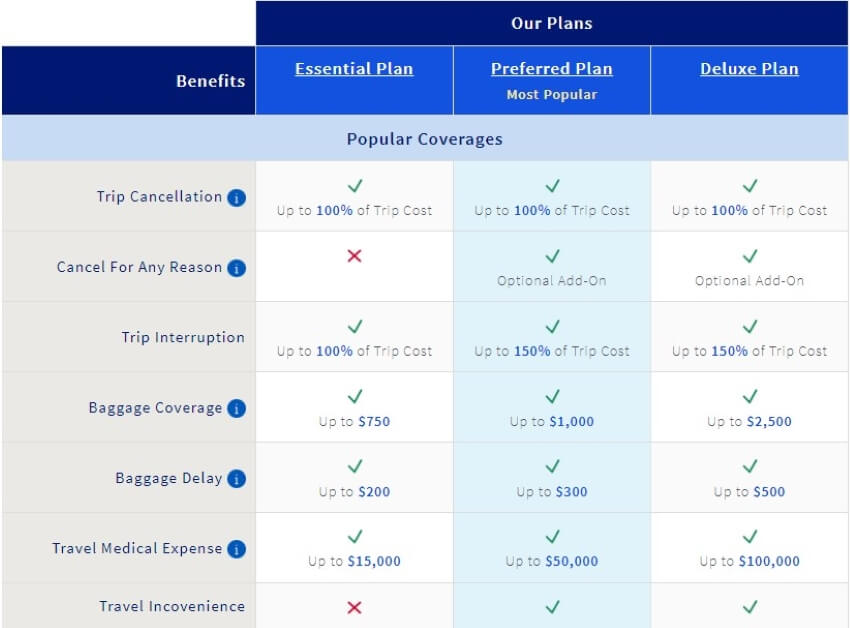Viewport: 850px width, 628px height.
Task: Click Deluxe Plan's Baggage Coverage green checkmark
Action: point(750,397)
